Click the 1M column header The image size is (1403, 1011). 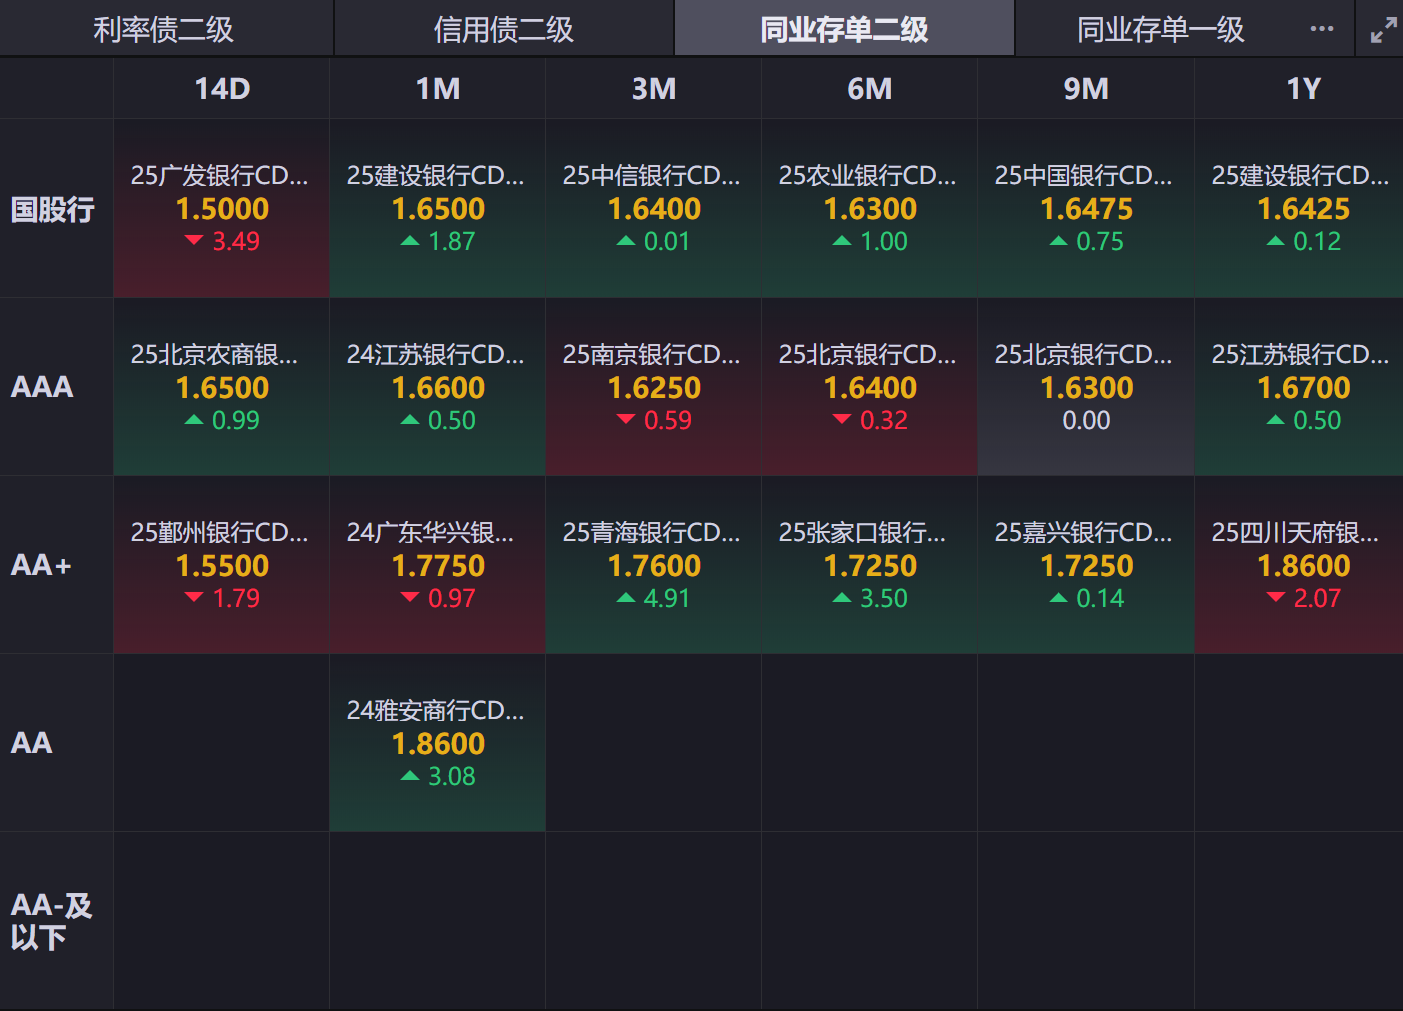[438, 89]
